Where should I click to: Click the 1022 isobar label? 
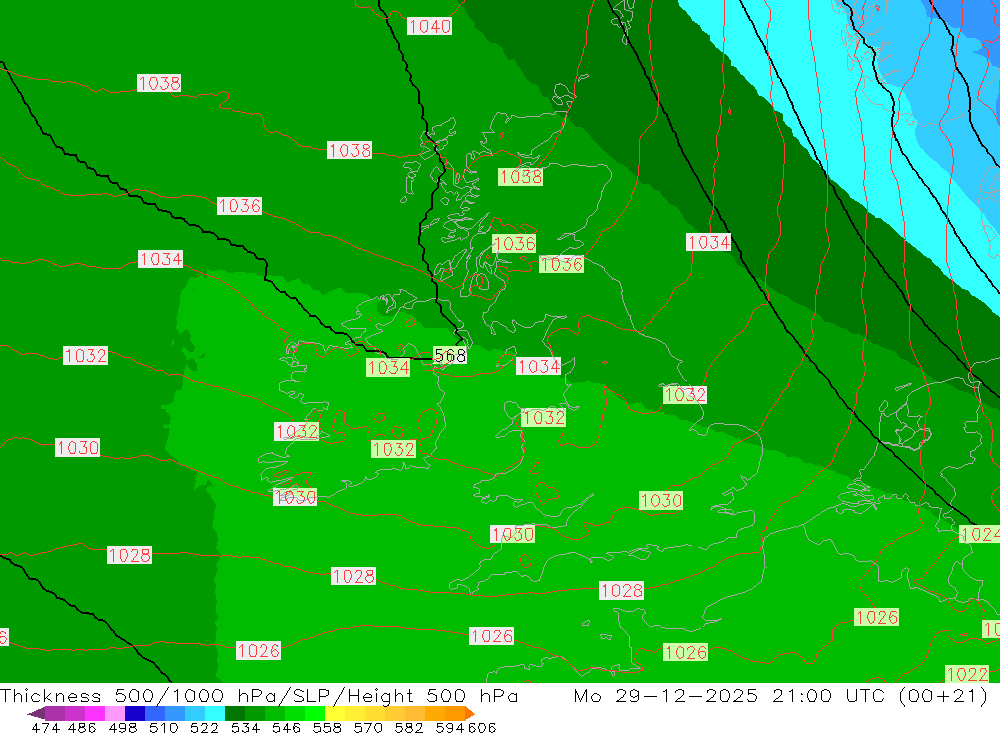pos(967,674)
